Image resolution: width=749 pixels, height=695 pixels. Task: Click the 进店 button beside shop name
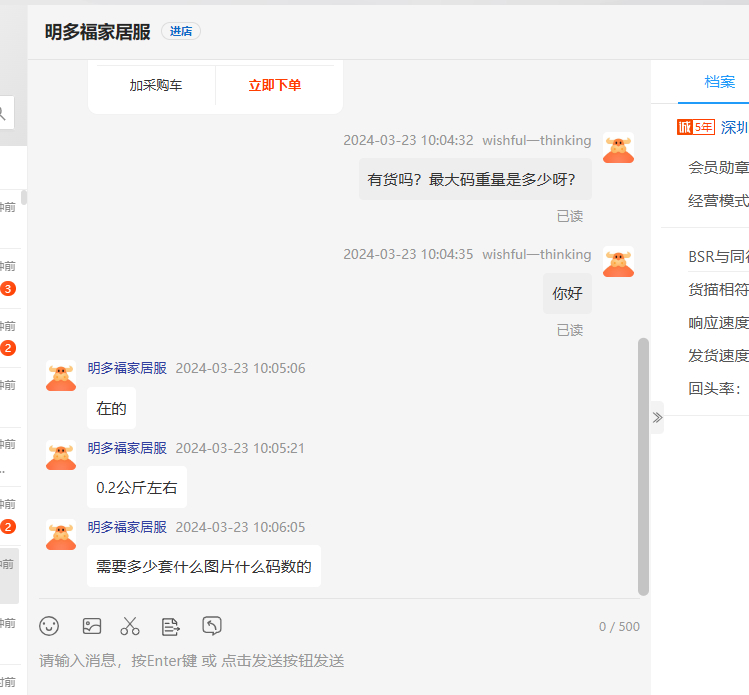click(181, 31)
